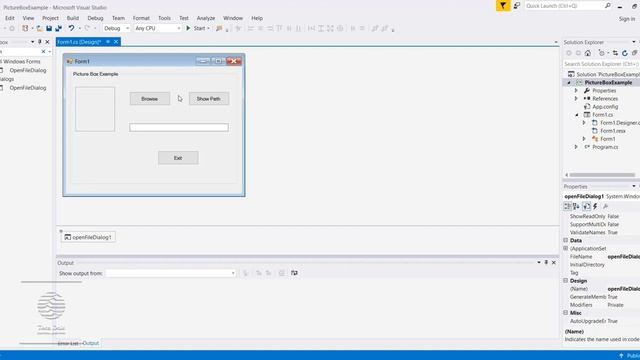Screen dimensions: 640x360
Task: Click the Search Solution Explorer field
Action: (x=601, y=64)
